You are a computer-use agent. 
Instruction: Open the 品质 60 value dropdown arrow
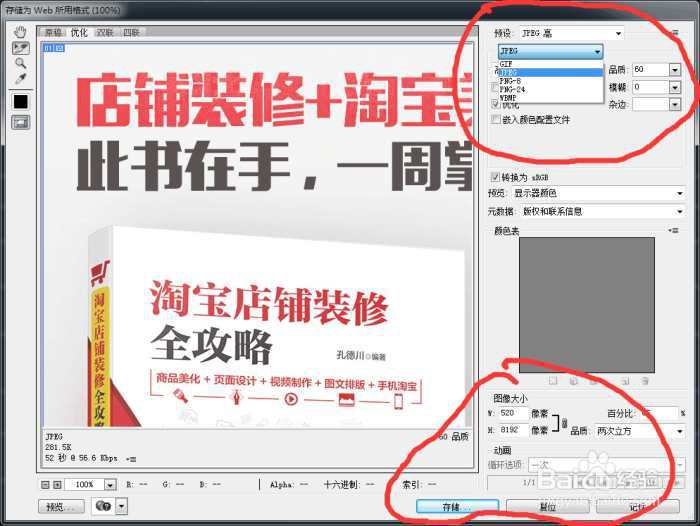[x=675, y=70]
